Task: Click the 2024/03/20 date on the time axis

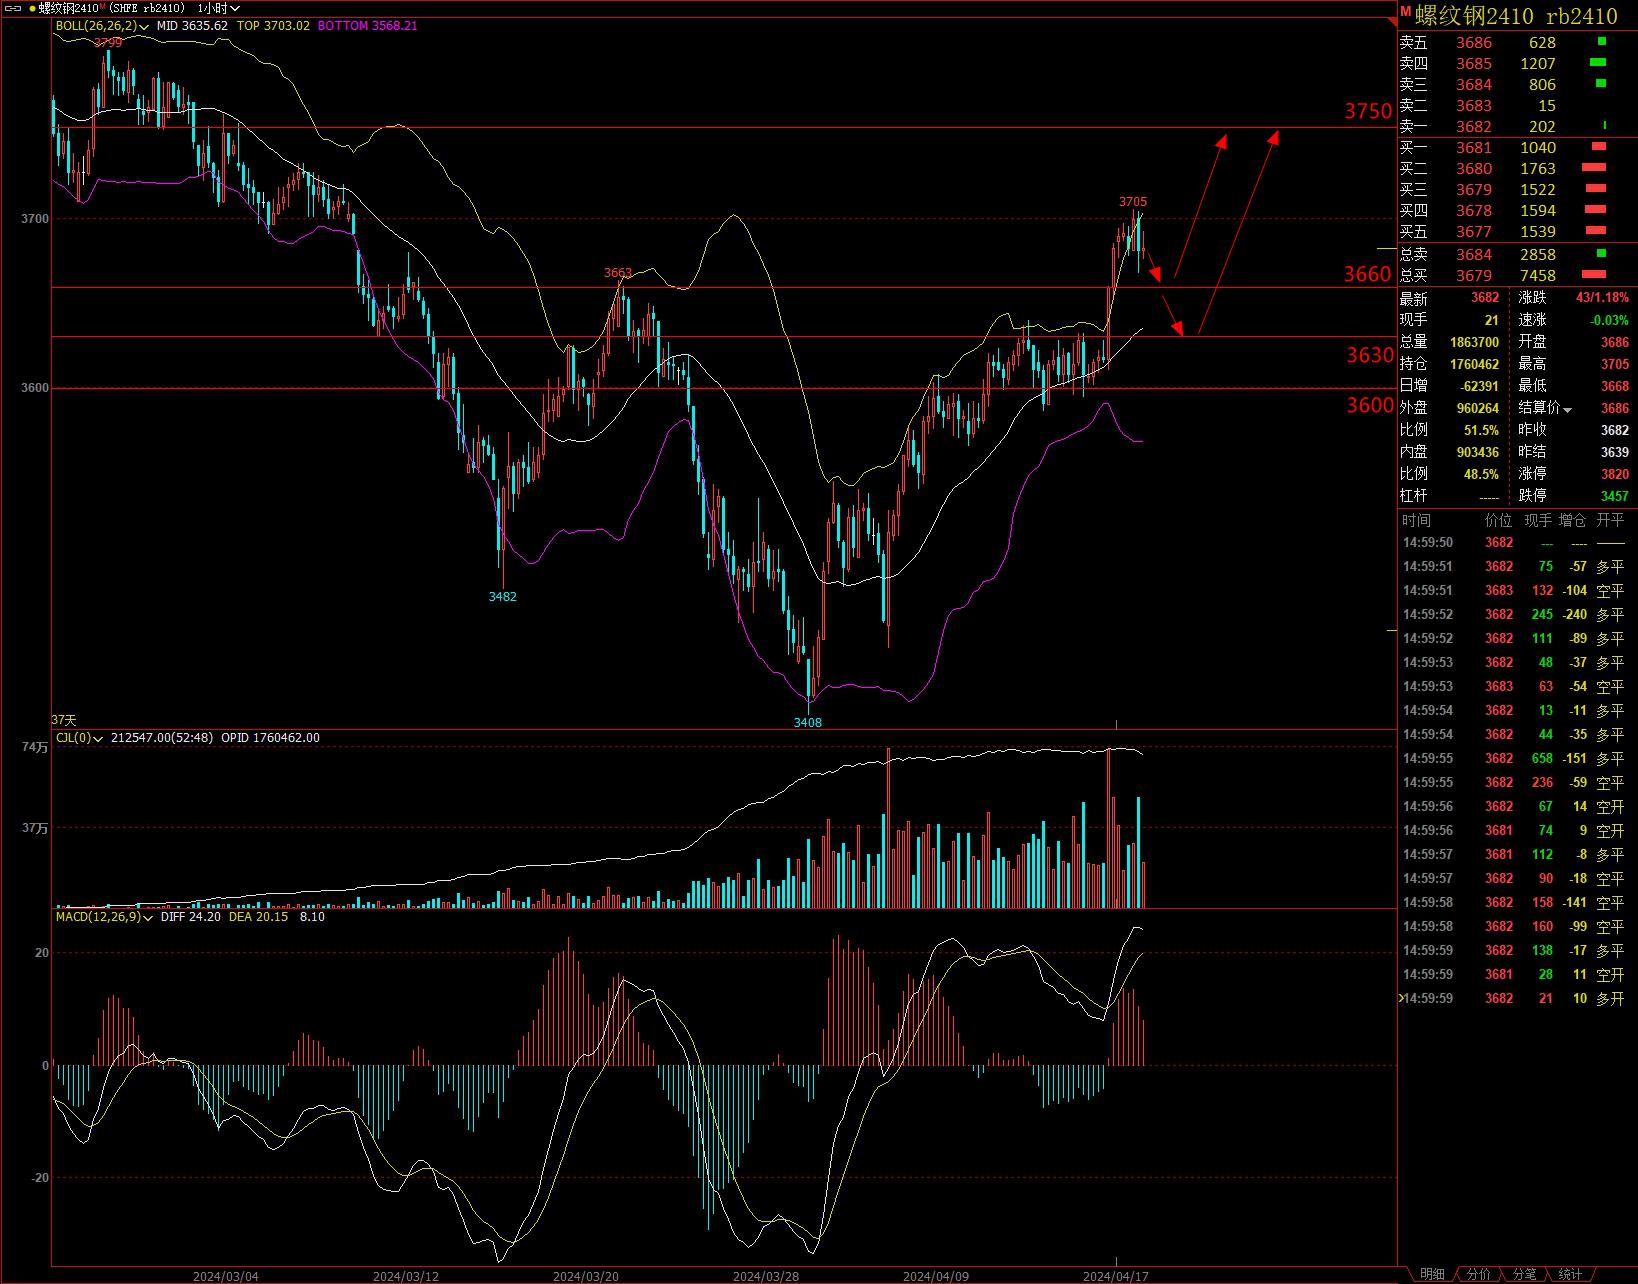Action: (x=586, y=1276)
